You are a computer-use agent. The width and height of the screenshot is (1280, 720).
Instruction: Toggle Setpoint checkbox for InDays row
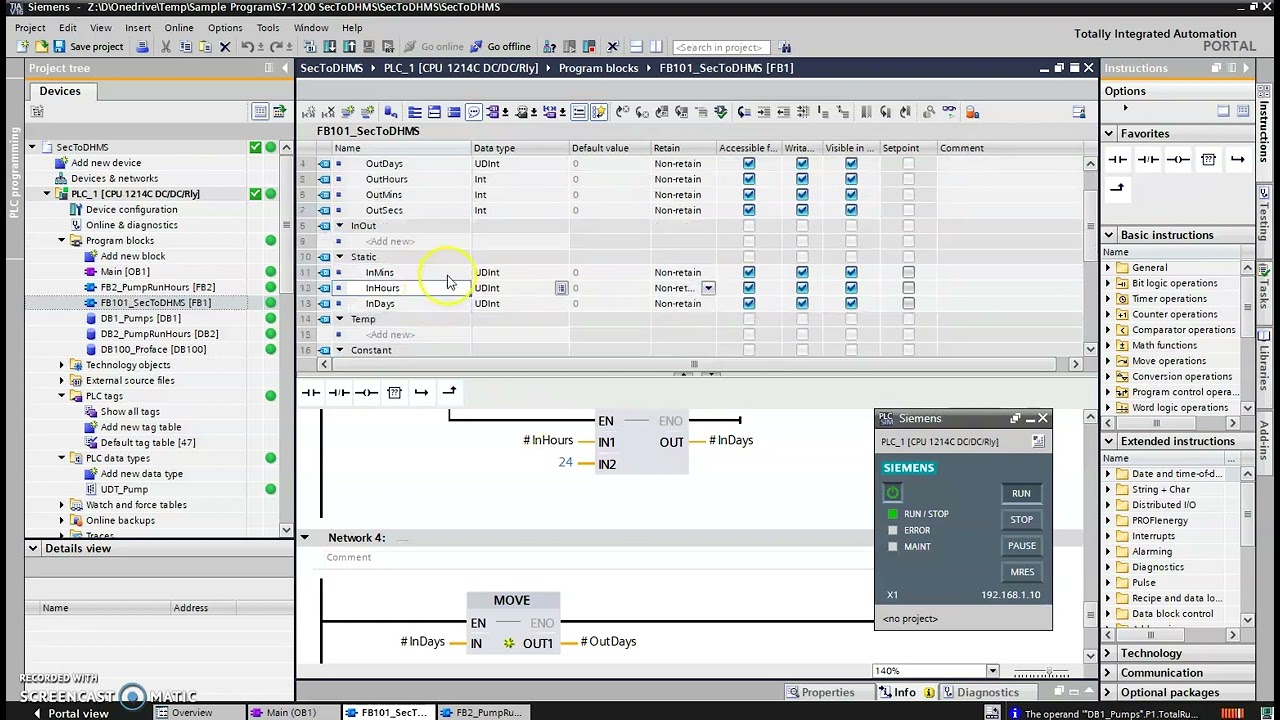point(908,303)
